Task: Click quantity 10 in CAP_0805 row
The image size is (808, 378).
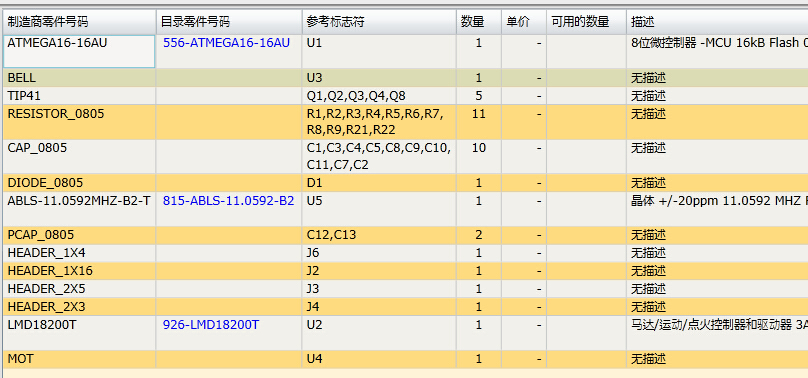Action: 479,157
